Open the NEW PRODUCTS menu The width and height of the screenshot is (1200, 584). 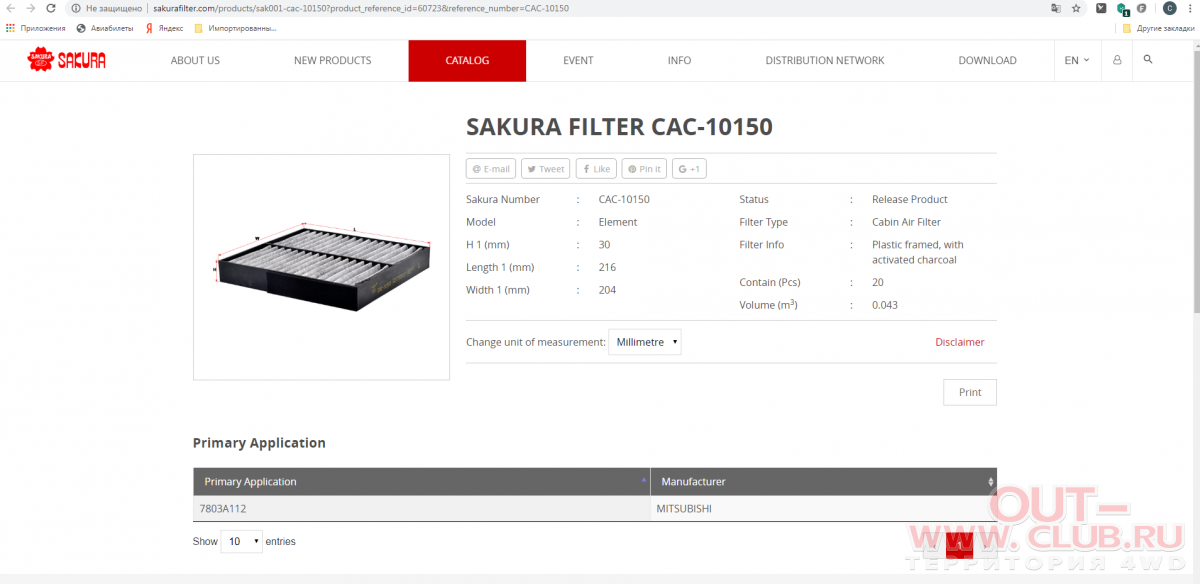(332, 60)
